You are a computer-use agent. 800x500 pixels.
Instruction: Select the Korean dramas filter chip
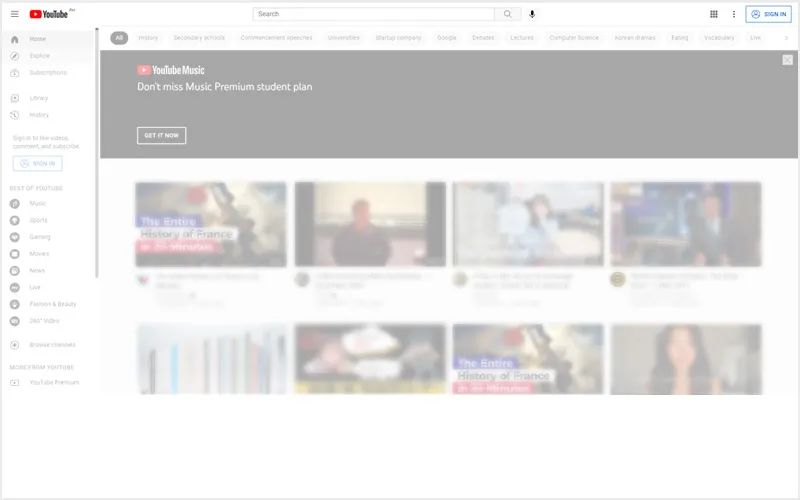point(634,38)
